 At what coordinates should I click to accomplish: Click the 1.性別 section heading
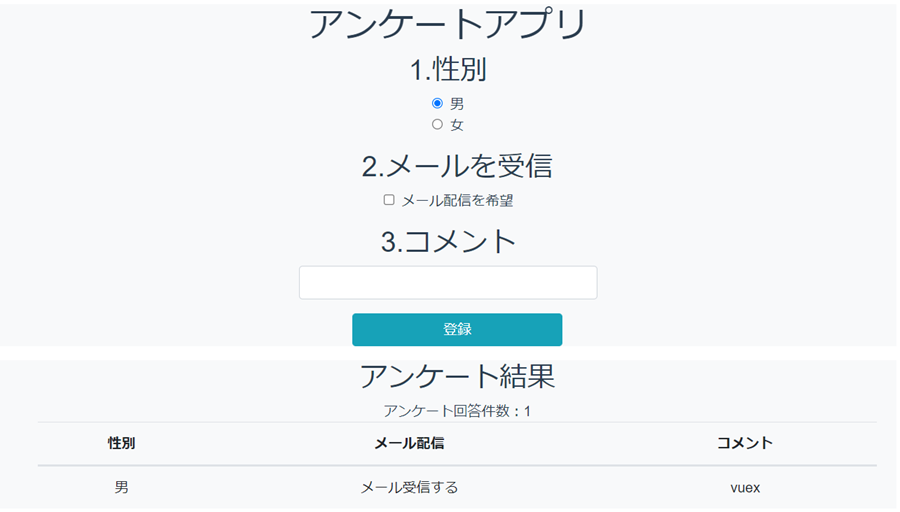448,69
